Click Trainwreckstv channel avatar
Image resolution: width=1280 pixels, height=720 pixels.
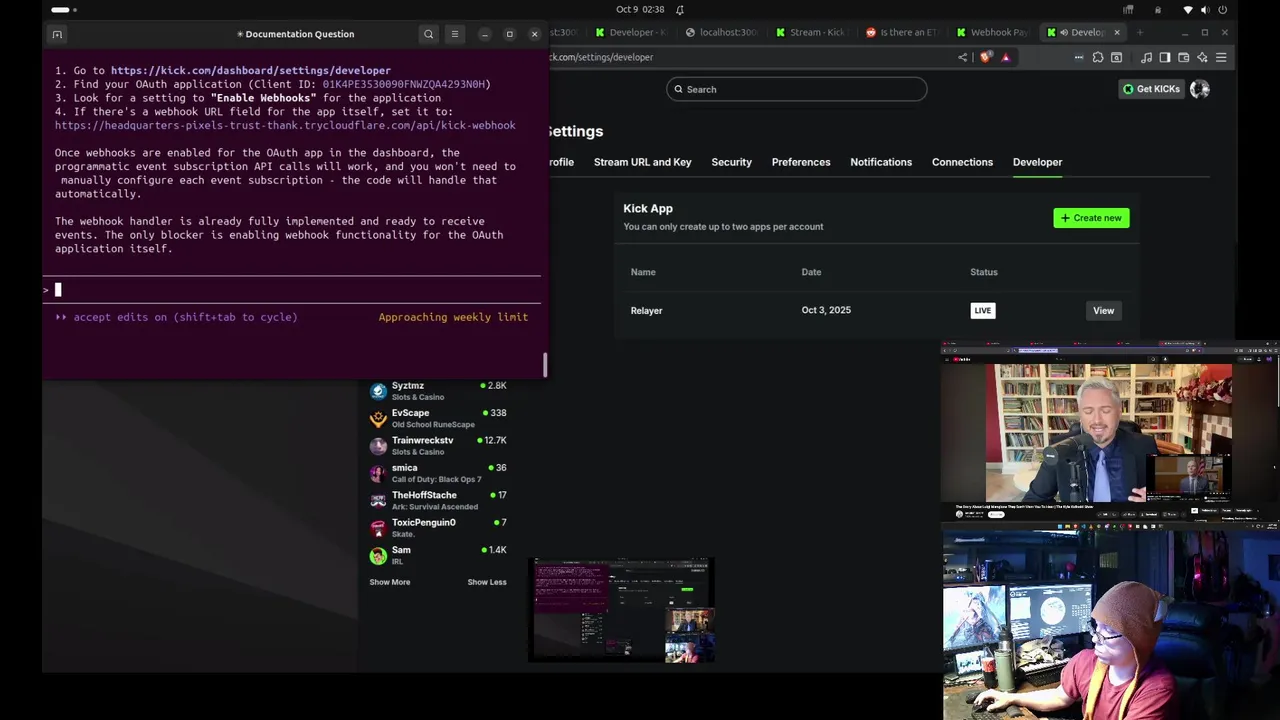(x=378, y=446)
